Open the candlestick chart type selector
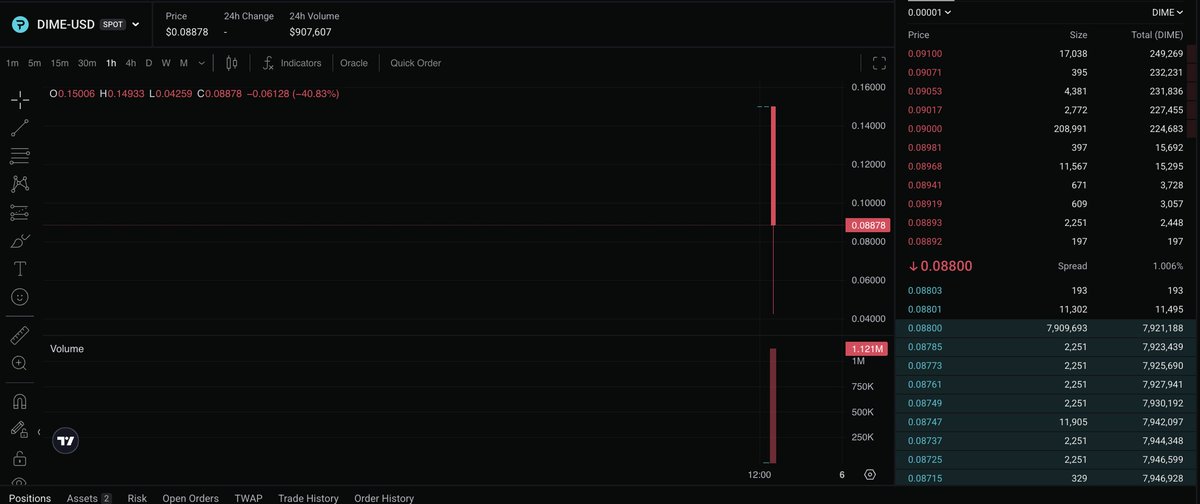 pyautogui.click(x=232, y=63)
